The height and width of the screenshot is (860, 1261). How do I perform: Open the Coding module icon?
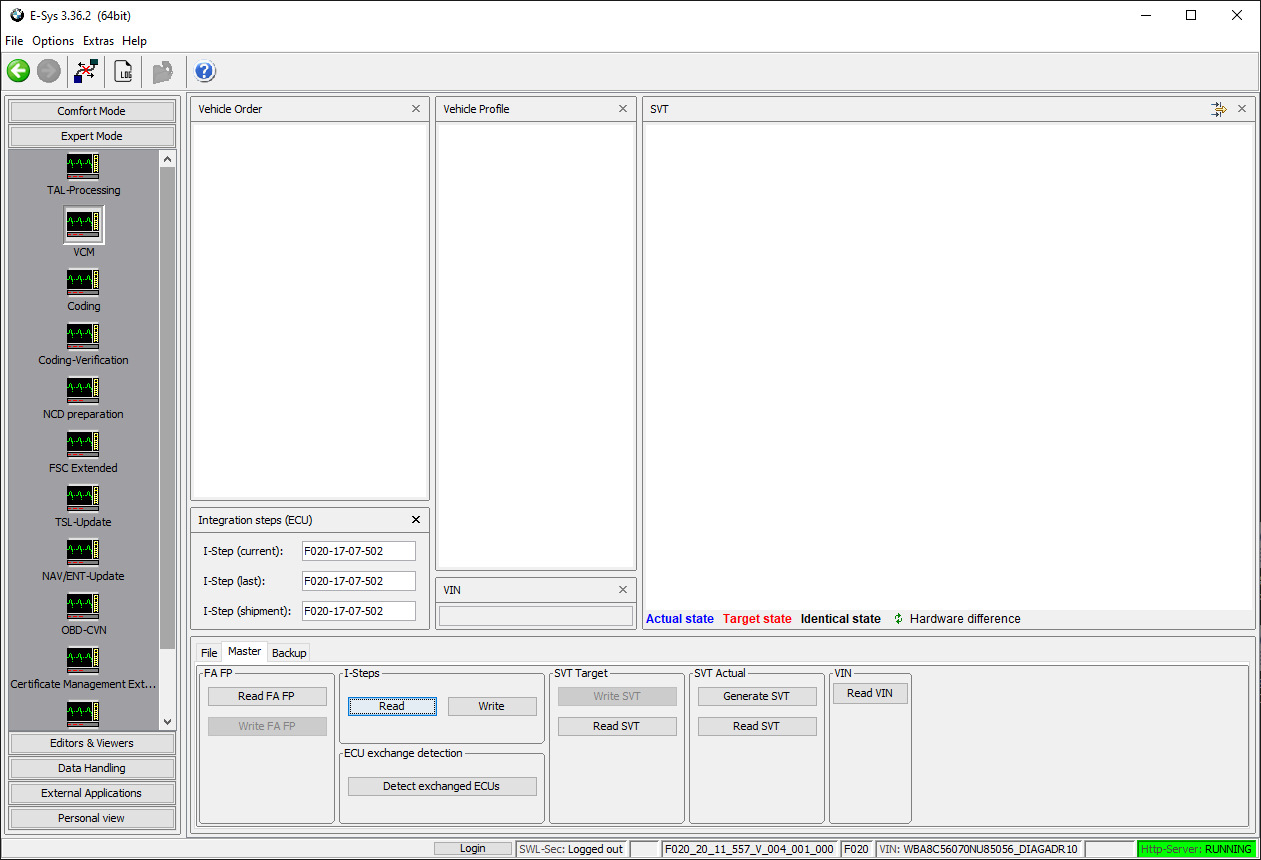click(x=83, y=282)
